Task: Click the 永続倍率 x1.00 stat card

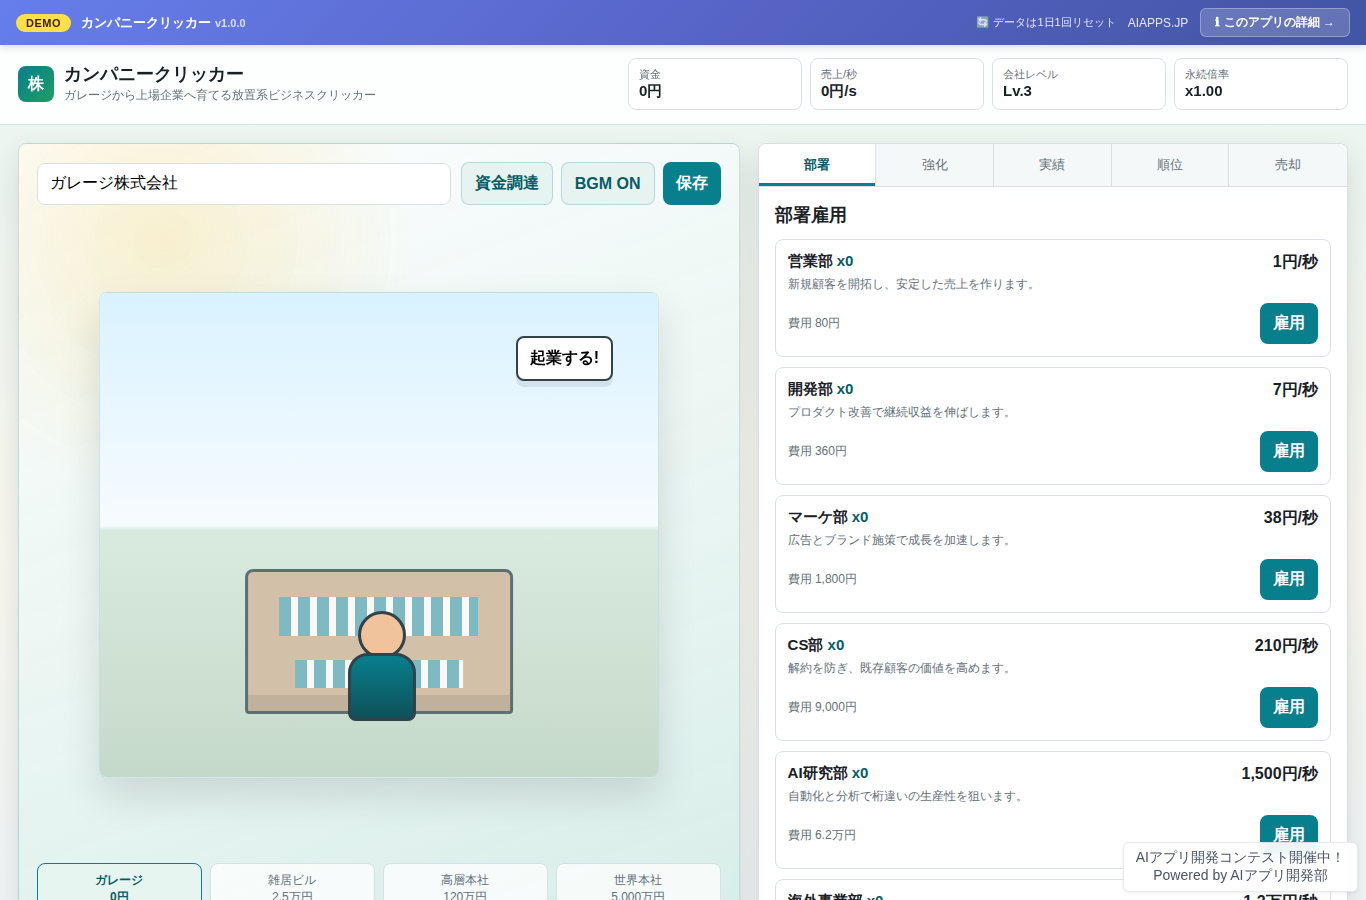Action: click(x=1261, y=84)
